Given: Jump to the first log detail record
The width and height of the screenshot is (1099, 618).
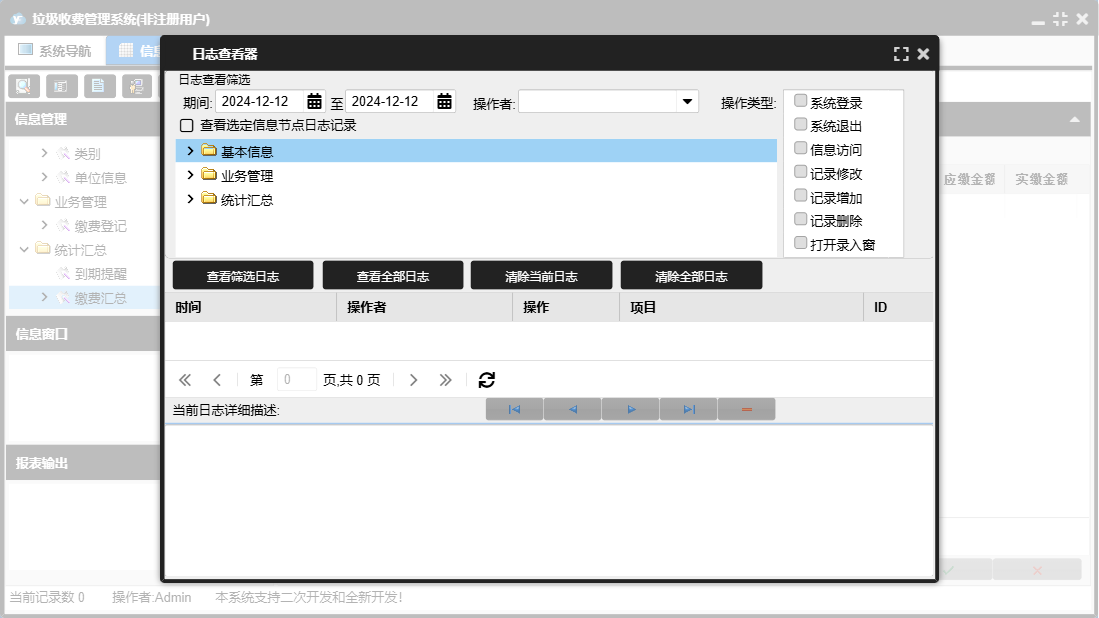Looking at the screenshot, I should point(514,410).
